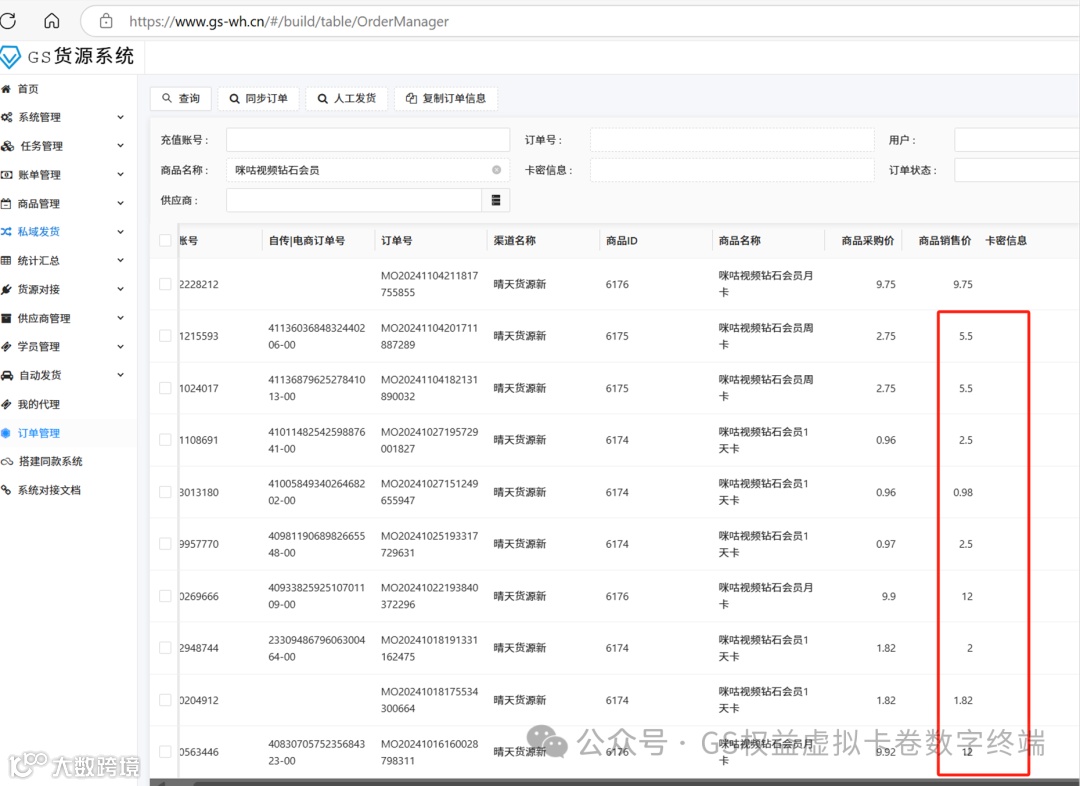Viewport: 1080px width, 786px height.
Task: Check the row with account 1215593
Action: click(x=165, y=336)
